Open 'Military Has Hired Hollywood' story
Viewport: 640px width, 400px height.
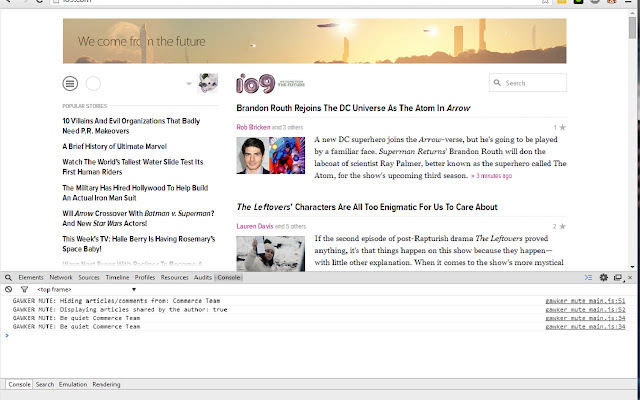pyautogui.click(x=135, y=193)
